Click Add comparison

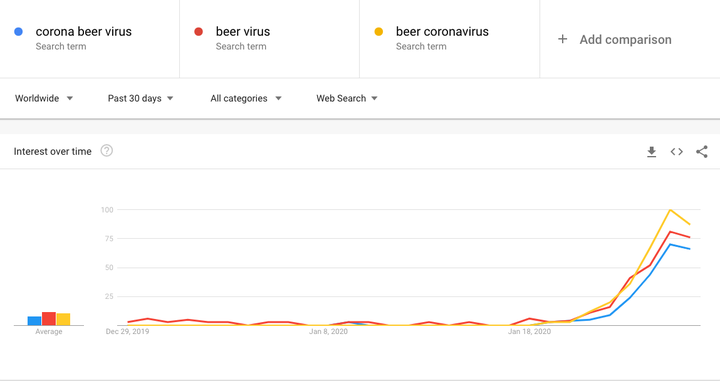(x=625, y=39)
